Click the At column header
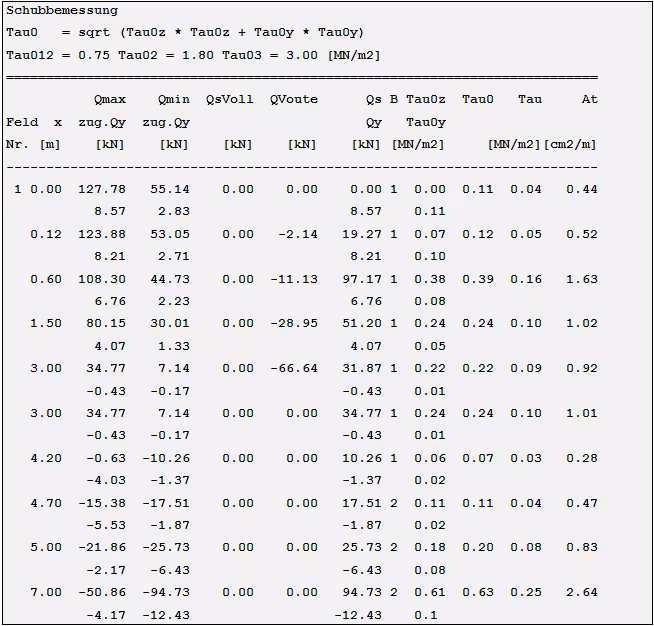 click(x=590, y=100)
